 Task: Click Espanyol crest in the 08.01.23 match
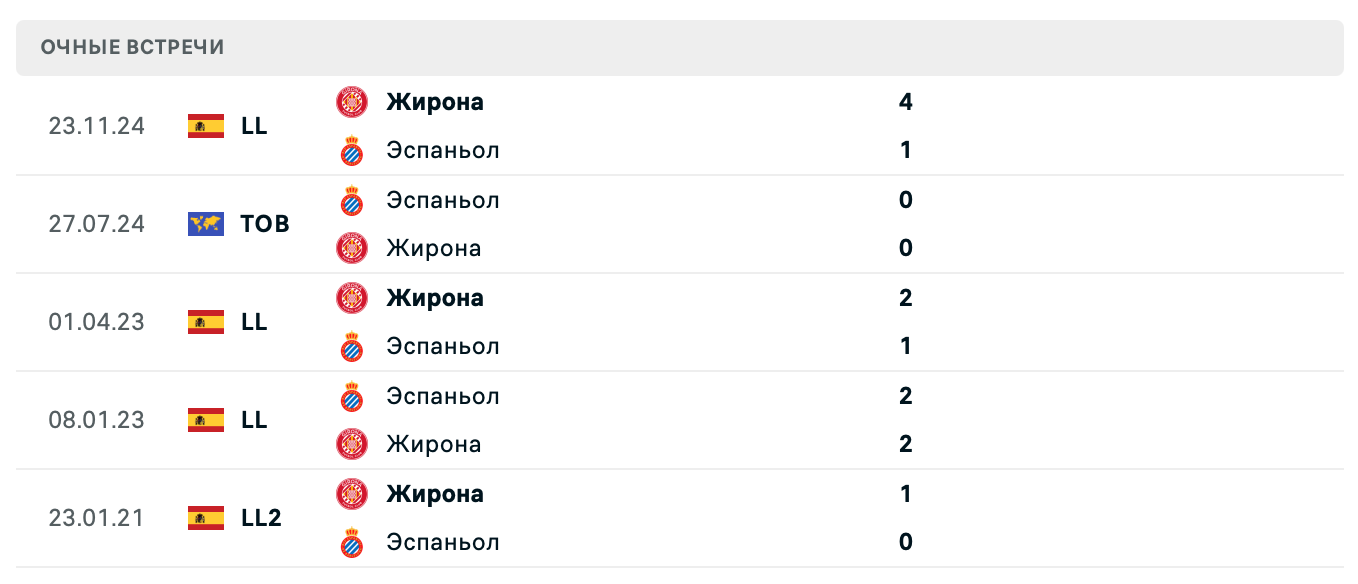pyautogui.click(x=352, y=396)
